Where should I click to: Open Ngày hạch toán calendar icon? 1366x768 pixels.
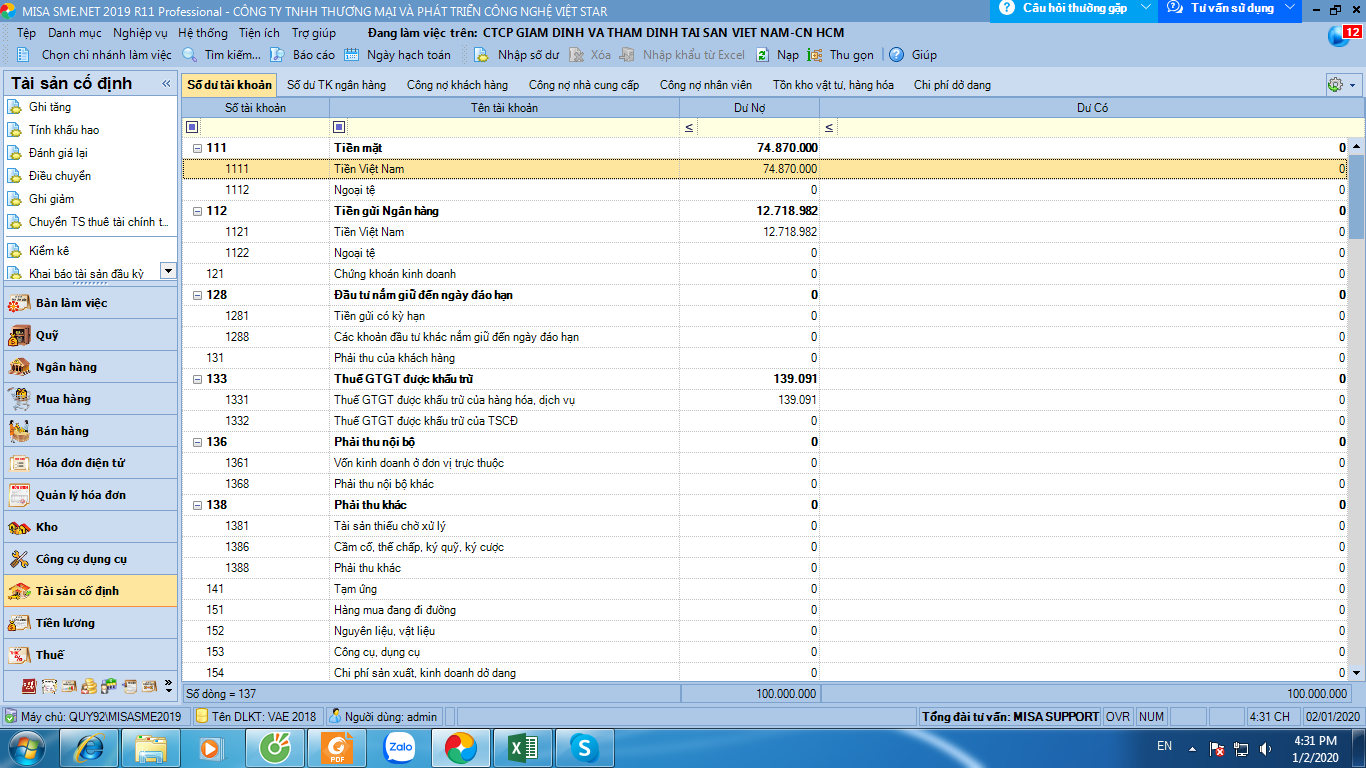pos(352,55)
